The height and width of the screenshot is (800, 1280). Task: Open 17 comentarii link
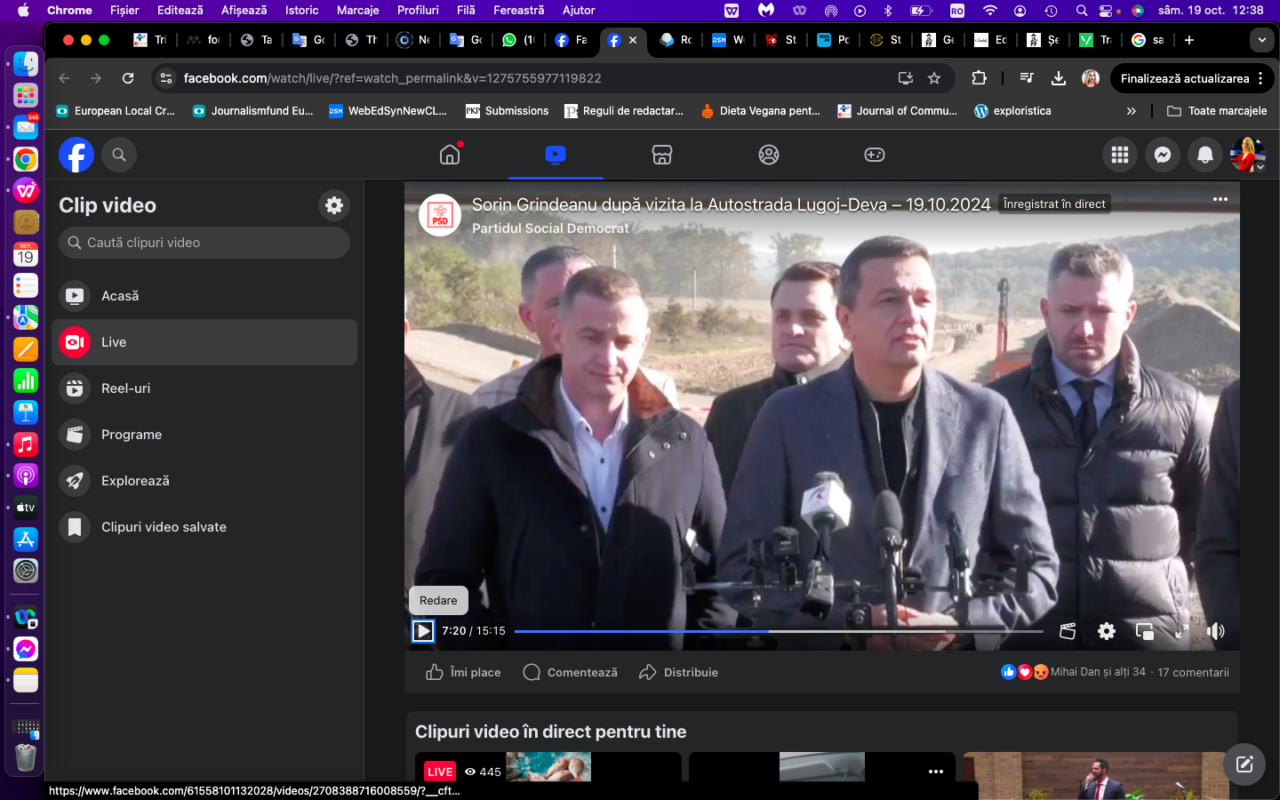[1193, 672]
